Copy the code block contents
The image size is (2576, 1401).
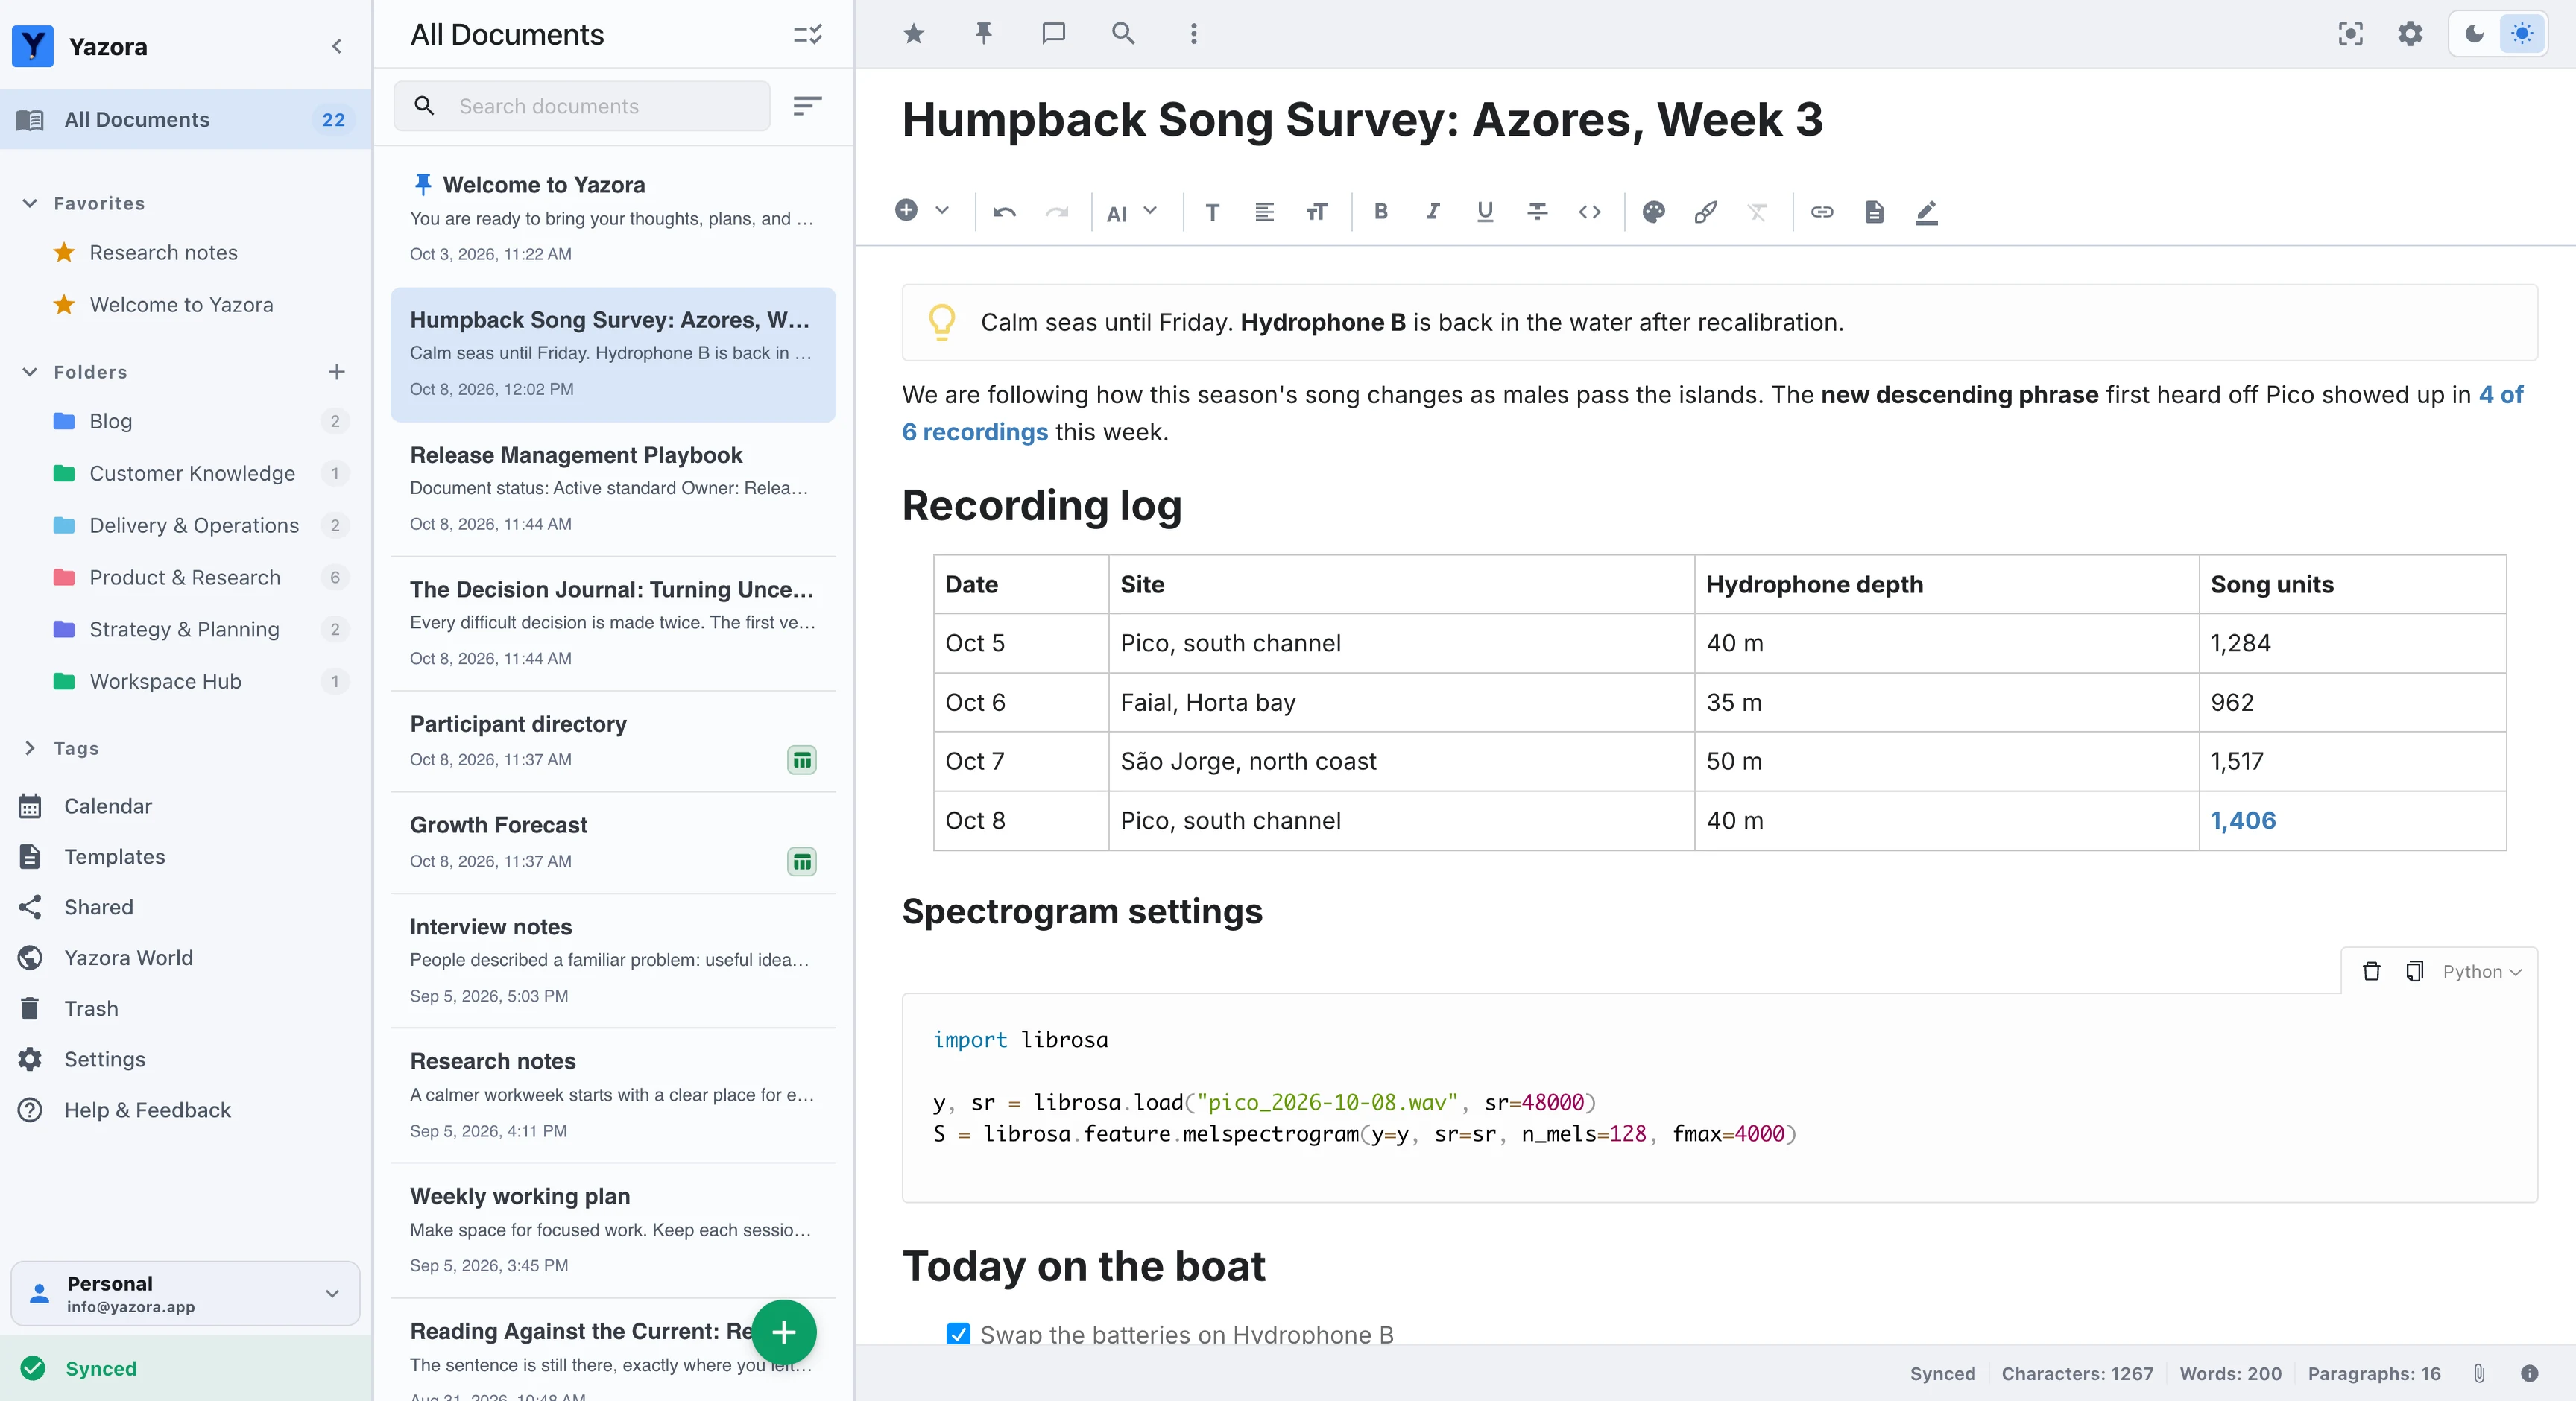[x=2414, y=971]
